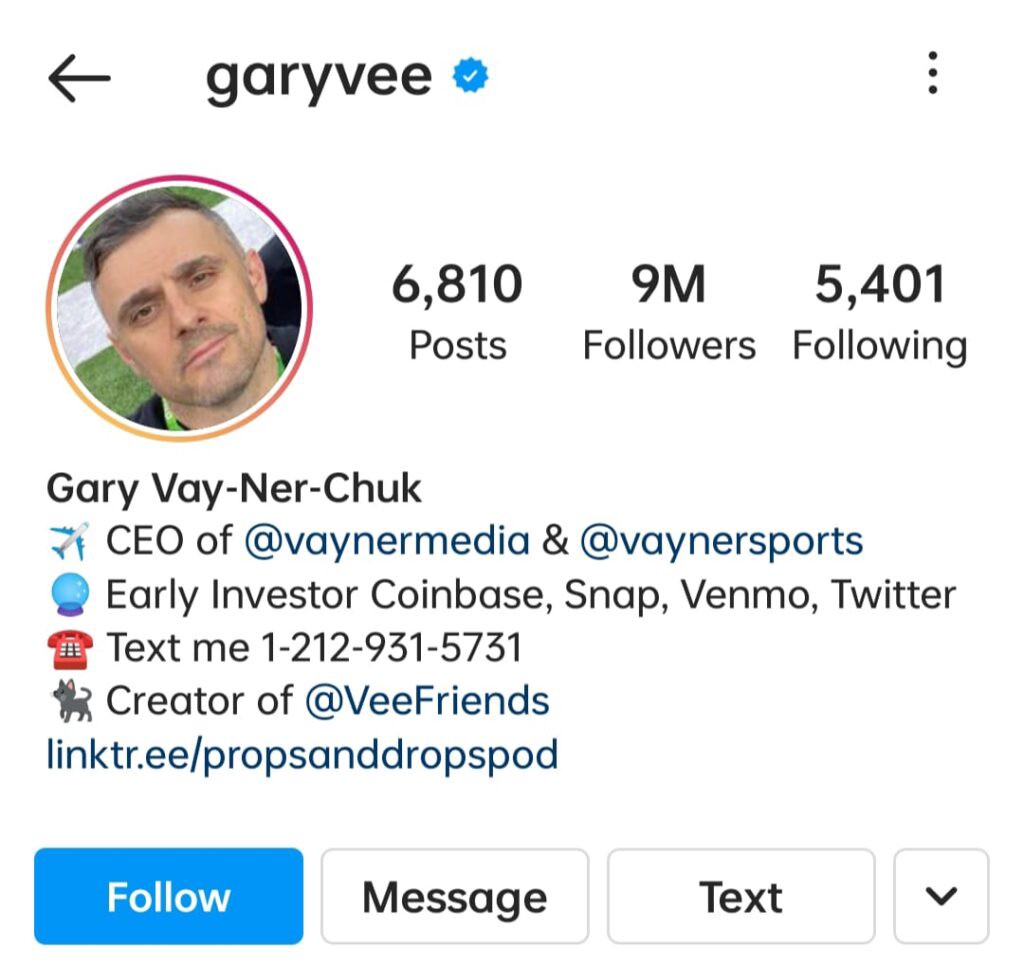The width and height of the screenshot is (1024, 964).
Task: Open the @VeeFriends mention link
Action: [x=427, y=701]
